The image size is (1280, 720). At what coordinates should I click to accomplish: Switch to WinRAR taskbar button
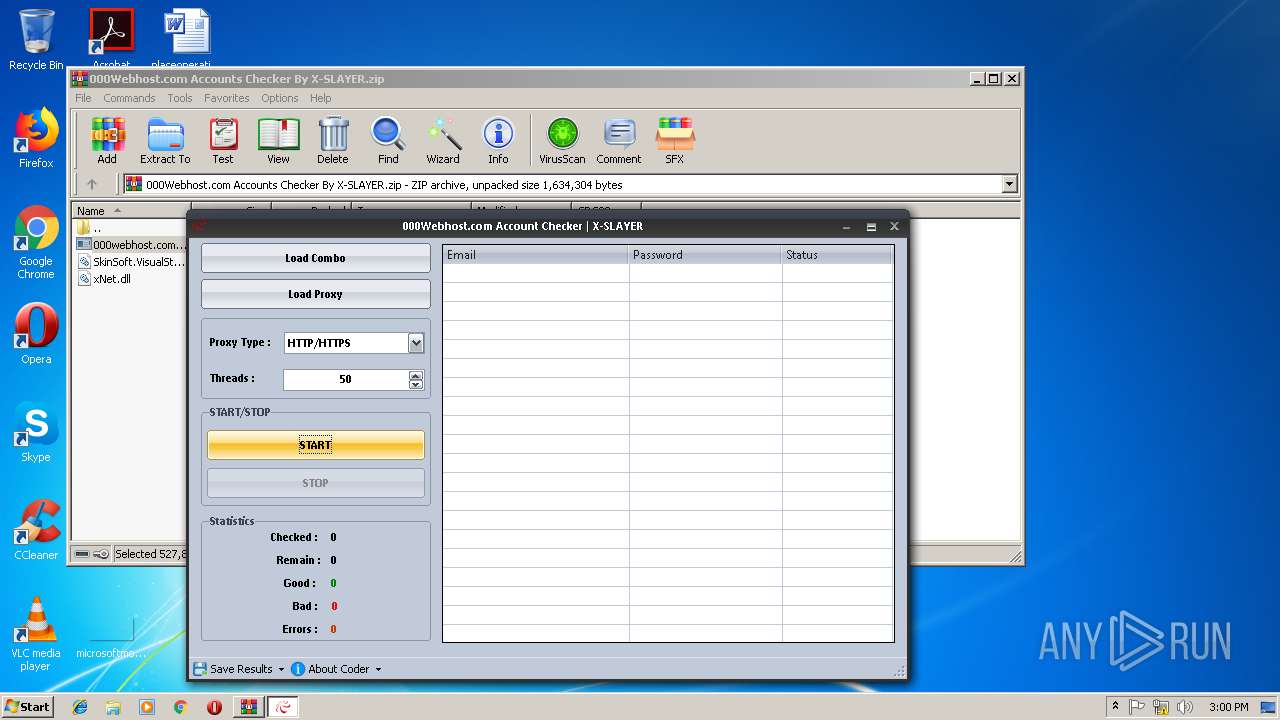click(x=248, y=707)
